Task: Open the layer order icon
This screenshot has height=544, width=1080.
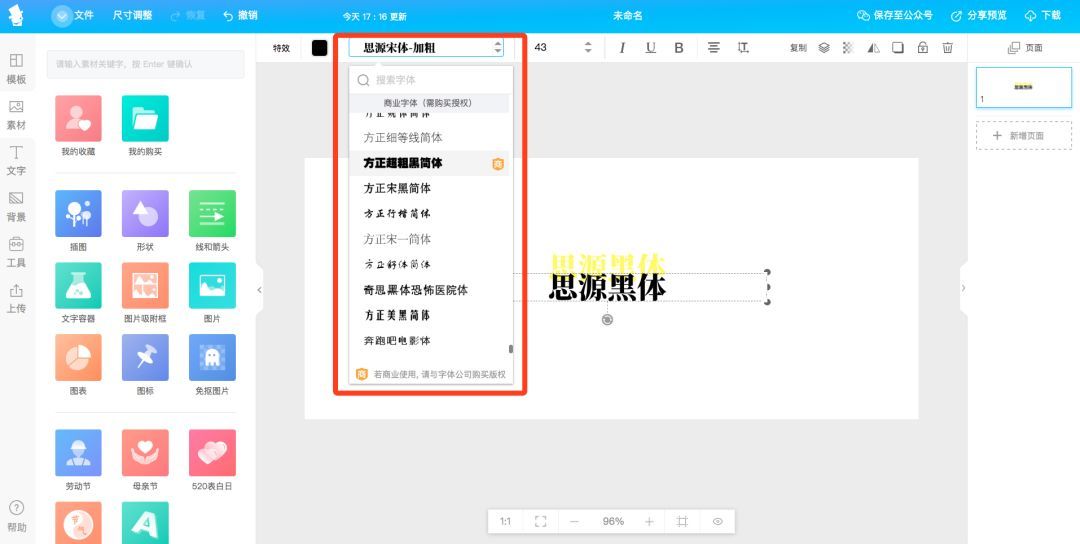Action: click(x=824, y=48)
